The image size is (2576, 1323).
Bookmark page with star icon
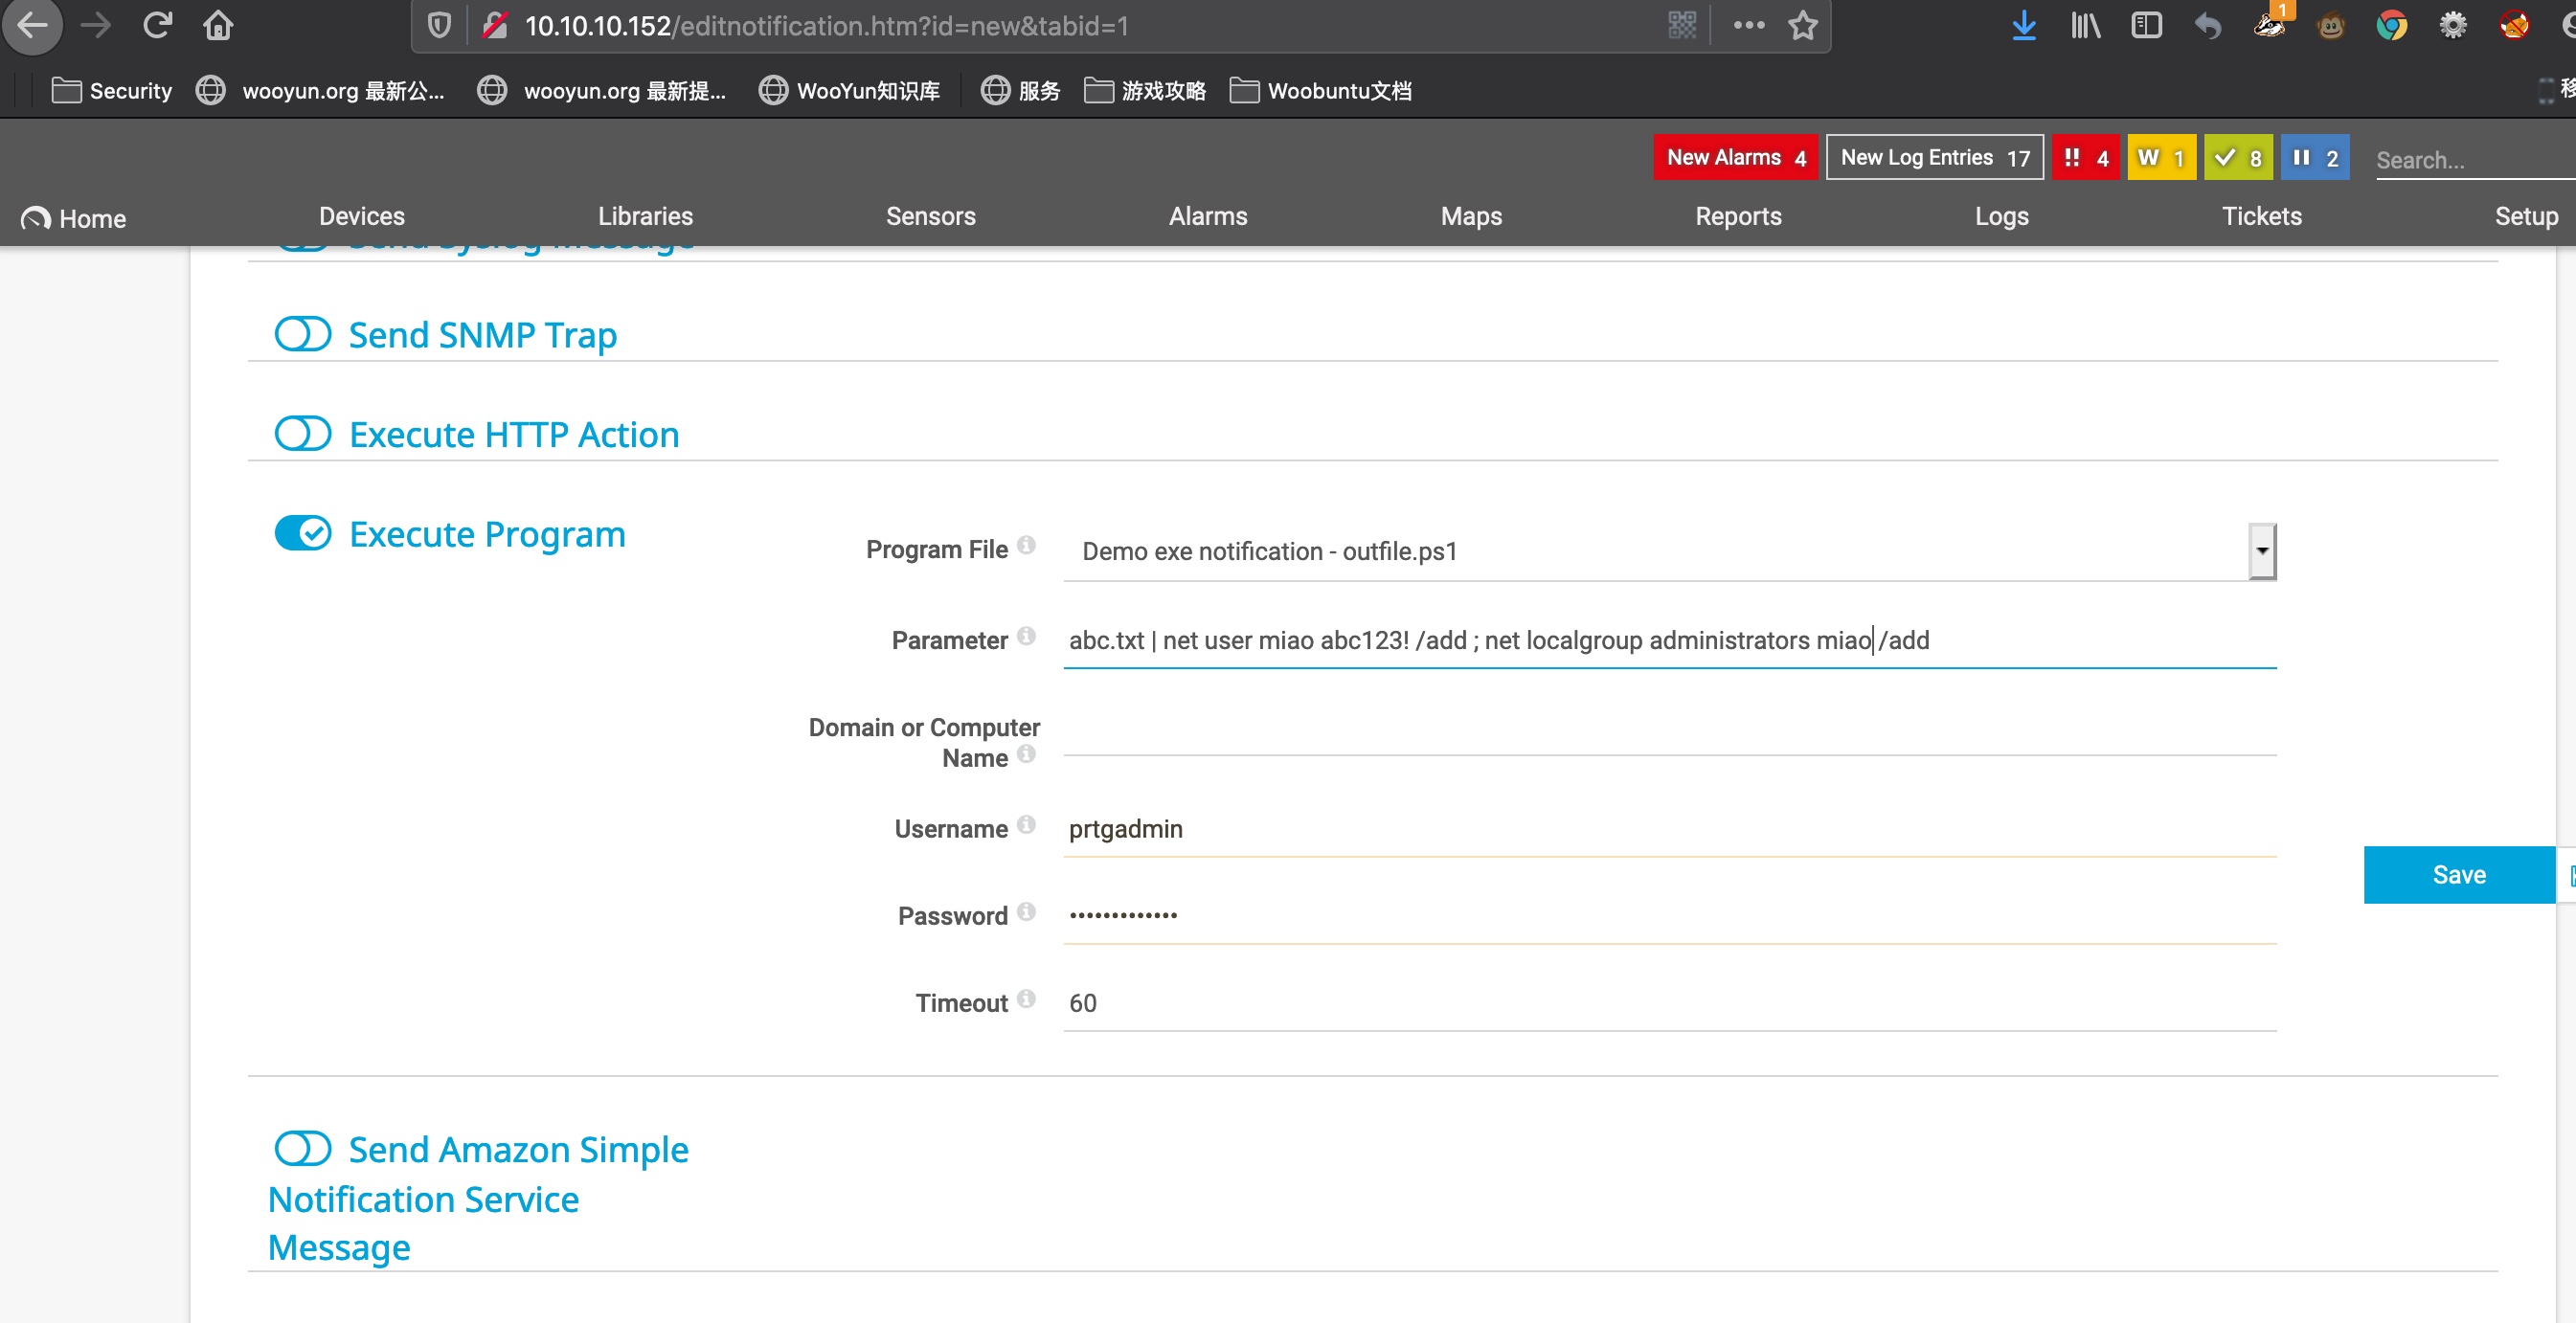point(1802,25)
